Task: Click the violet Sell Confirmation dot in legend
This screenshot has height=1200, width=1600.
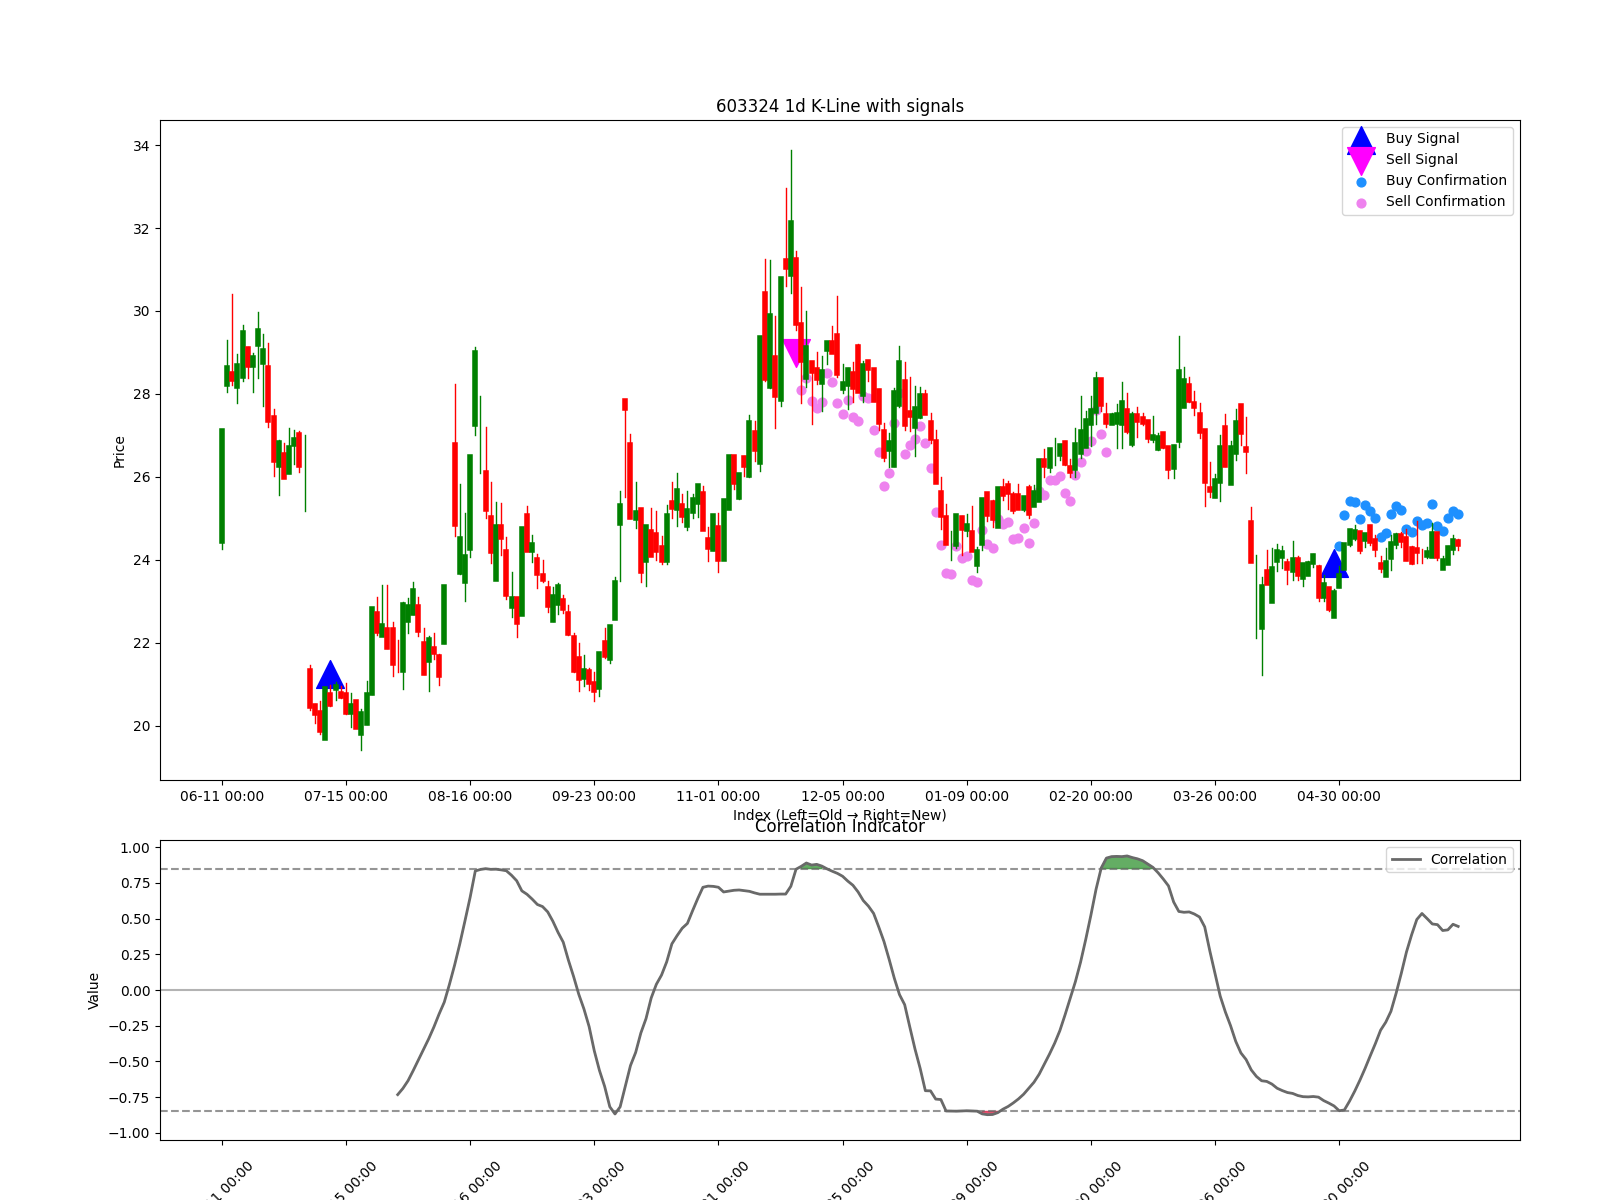Action: [1361, 203]
